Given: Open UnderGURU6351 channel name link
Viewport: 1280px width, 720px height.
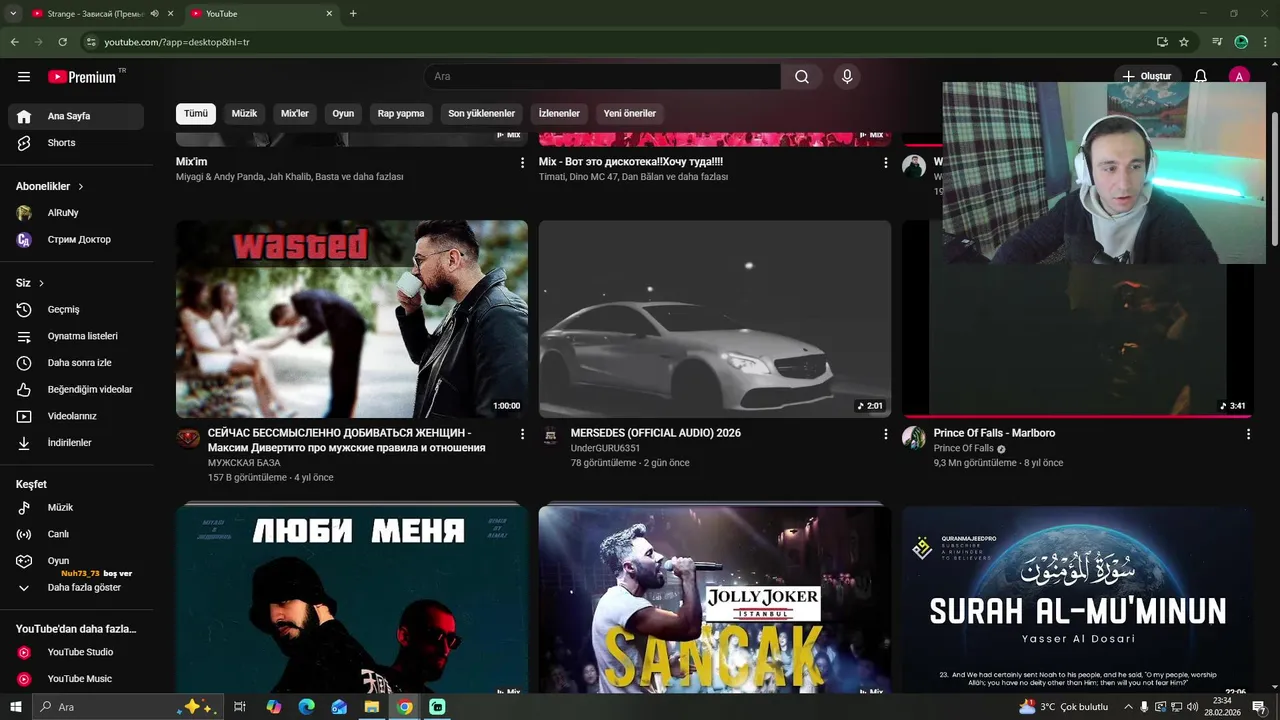Looking at the screenshot, I should 605,448.
